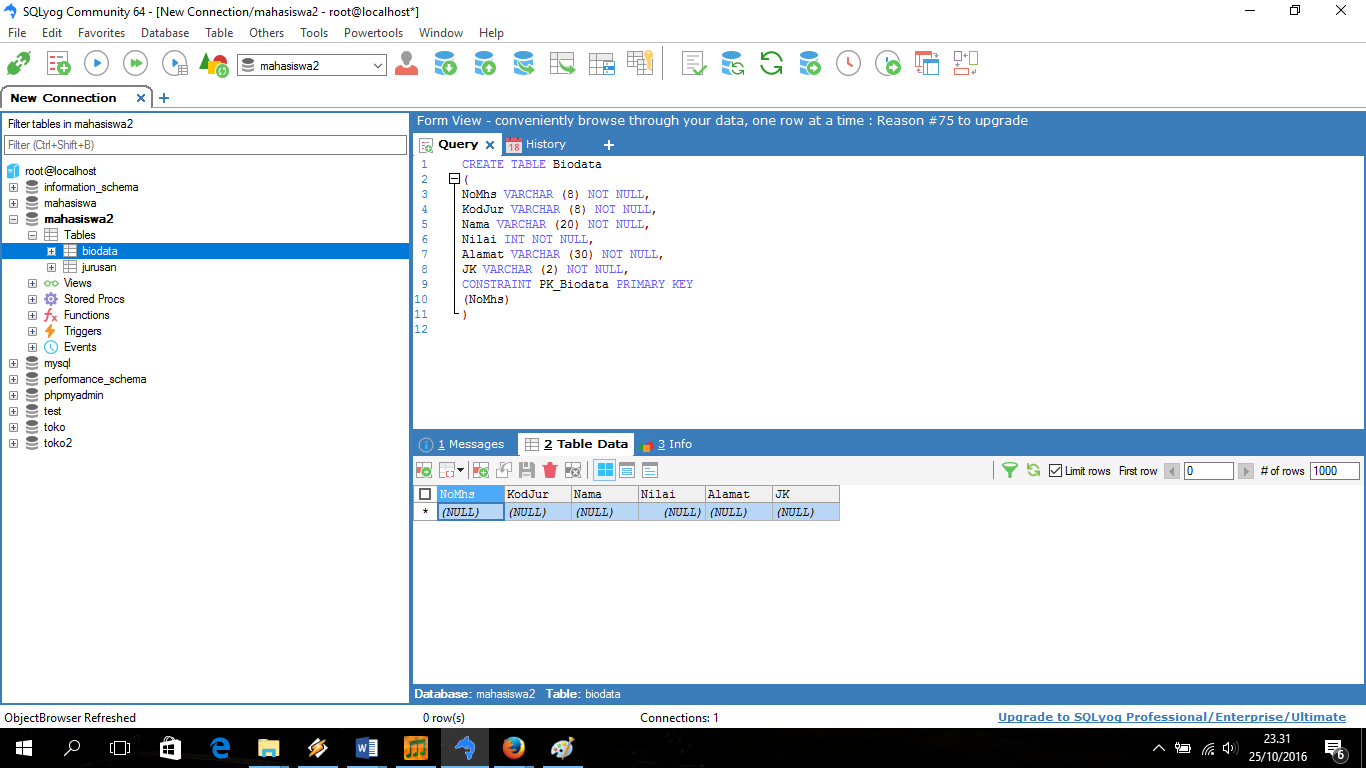The width and height of the screenshot is (1366, 768).
Task: Collapse the mahasiswa2 database node
Action: tap(13, 219)
